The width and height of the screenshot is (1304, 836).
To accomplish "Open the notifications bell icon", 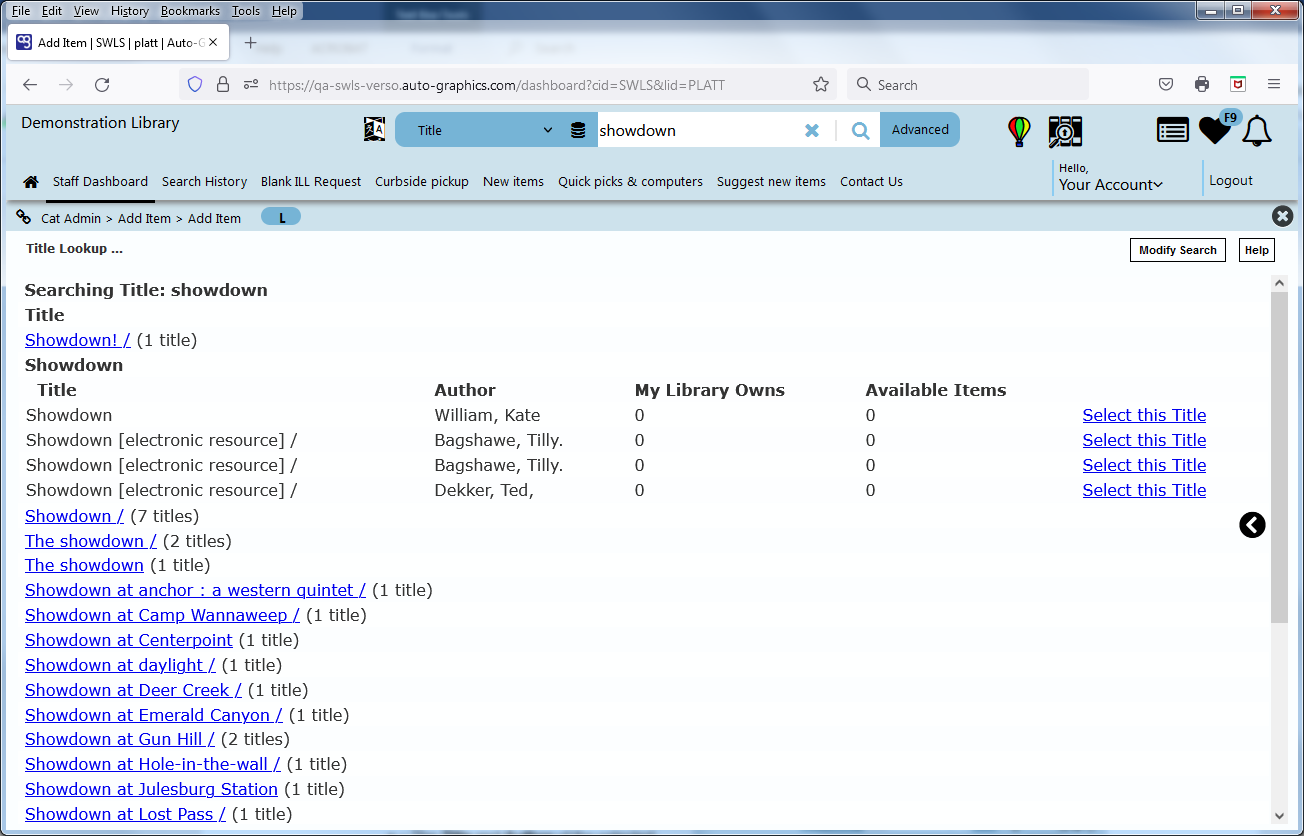I will click(1257, 131).
